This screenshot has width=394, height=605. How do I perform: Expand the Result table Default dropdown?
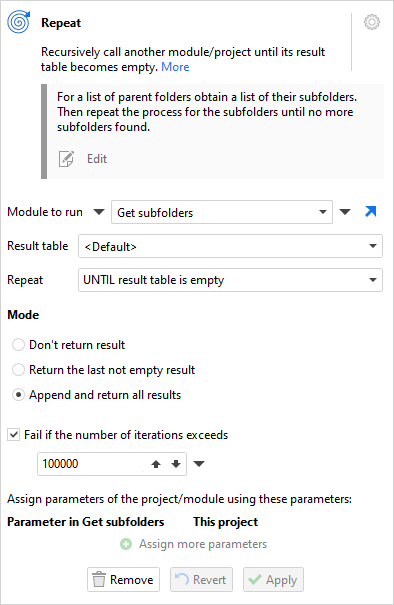coord(230,246)
